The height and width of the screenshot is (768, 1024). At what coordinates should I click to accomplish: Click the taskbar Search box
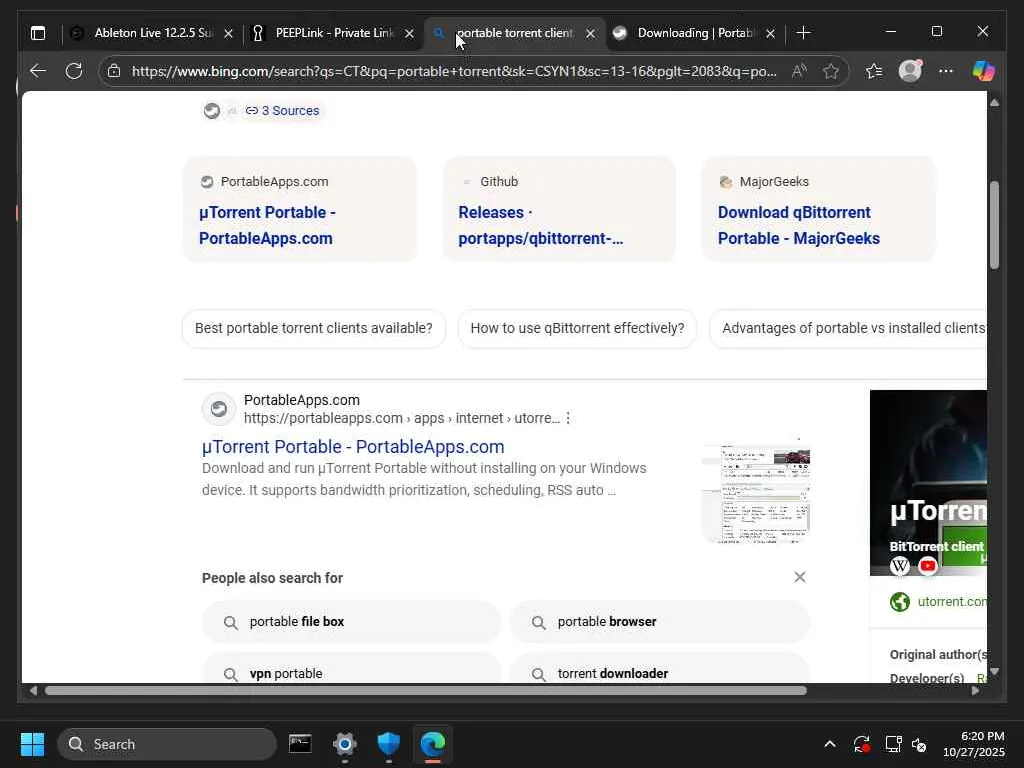[x=167, y=744]
